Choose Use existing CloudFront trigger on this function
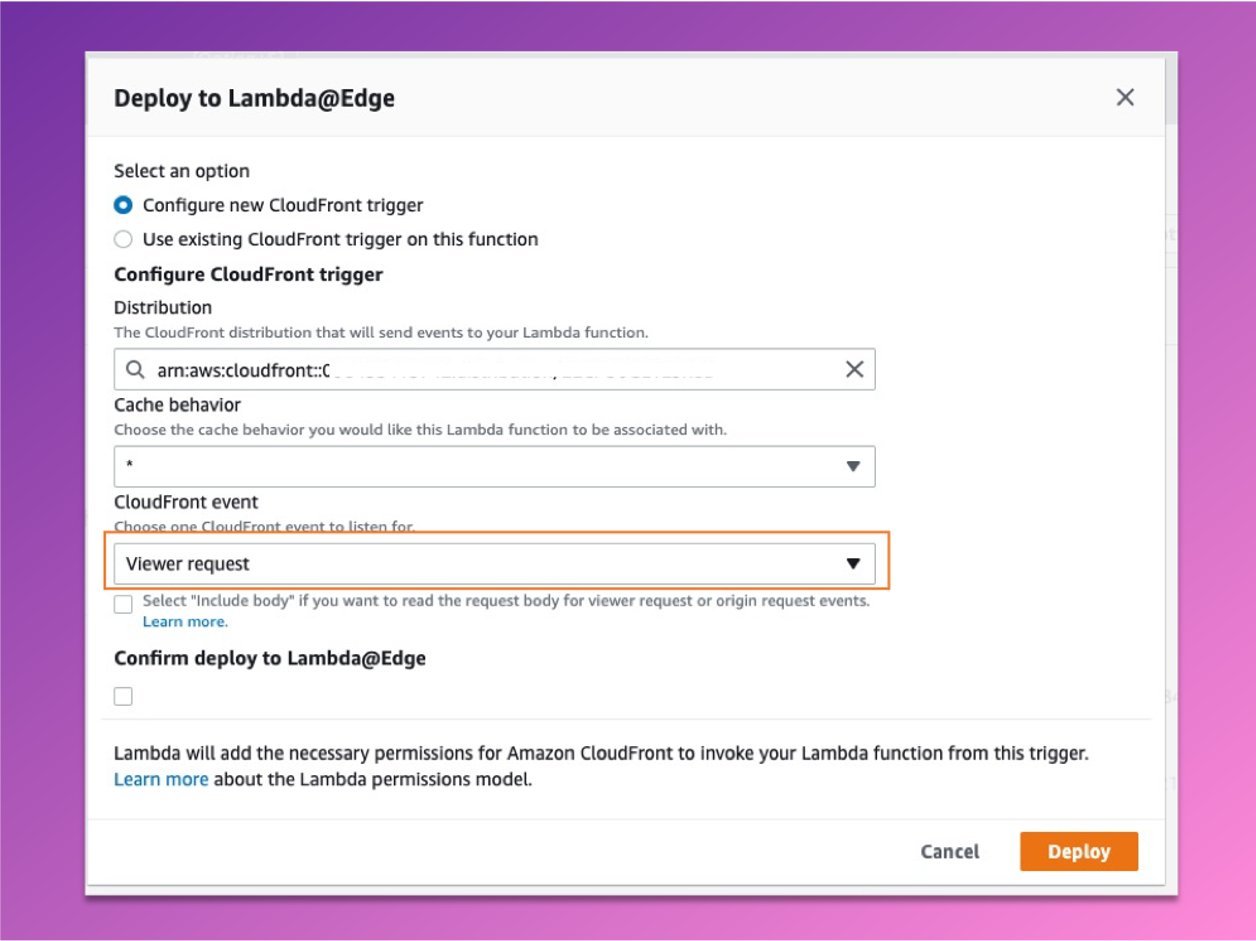The image size is (1256, 941). pyautogui.click(x=123, y=239)
